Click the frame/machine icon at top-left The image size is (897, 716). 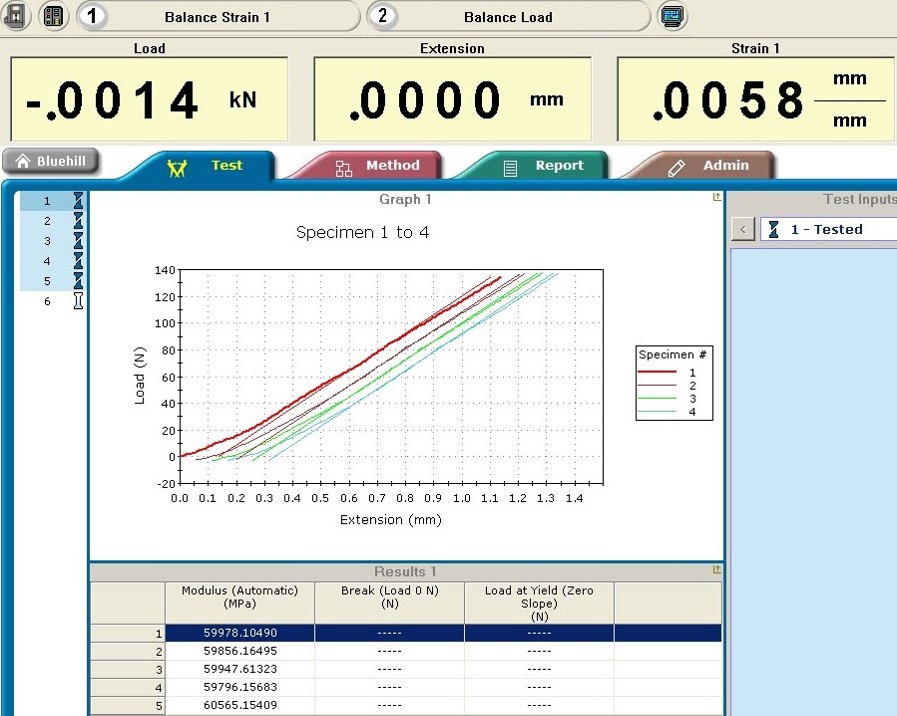[x=18, y=16]
